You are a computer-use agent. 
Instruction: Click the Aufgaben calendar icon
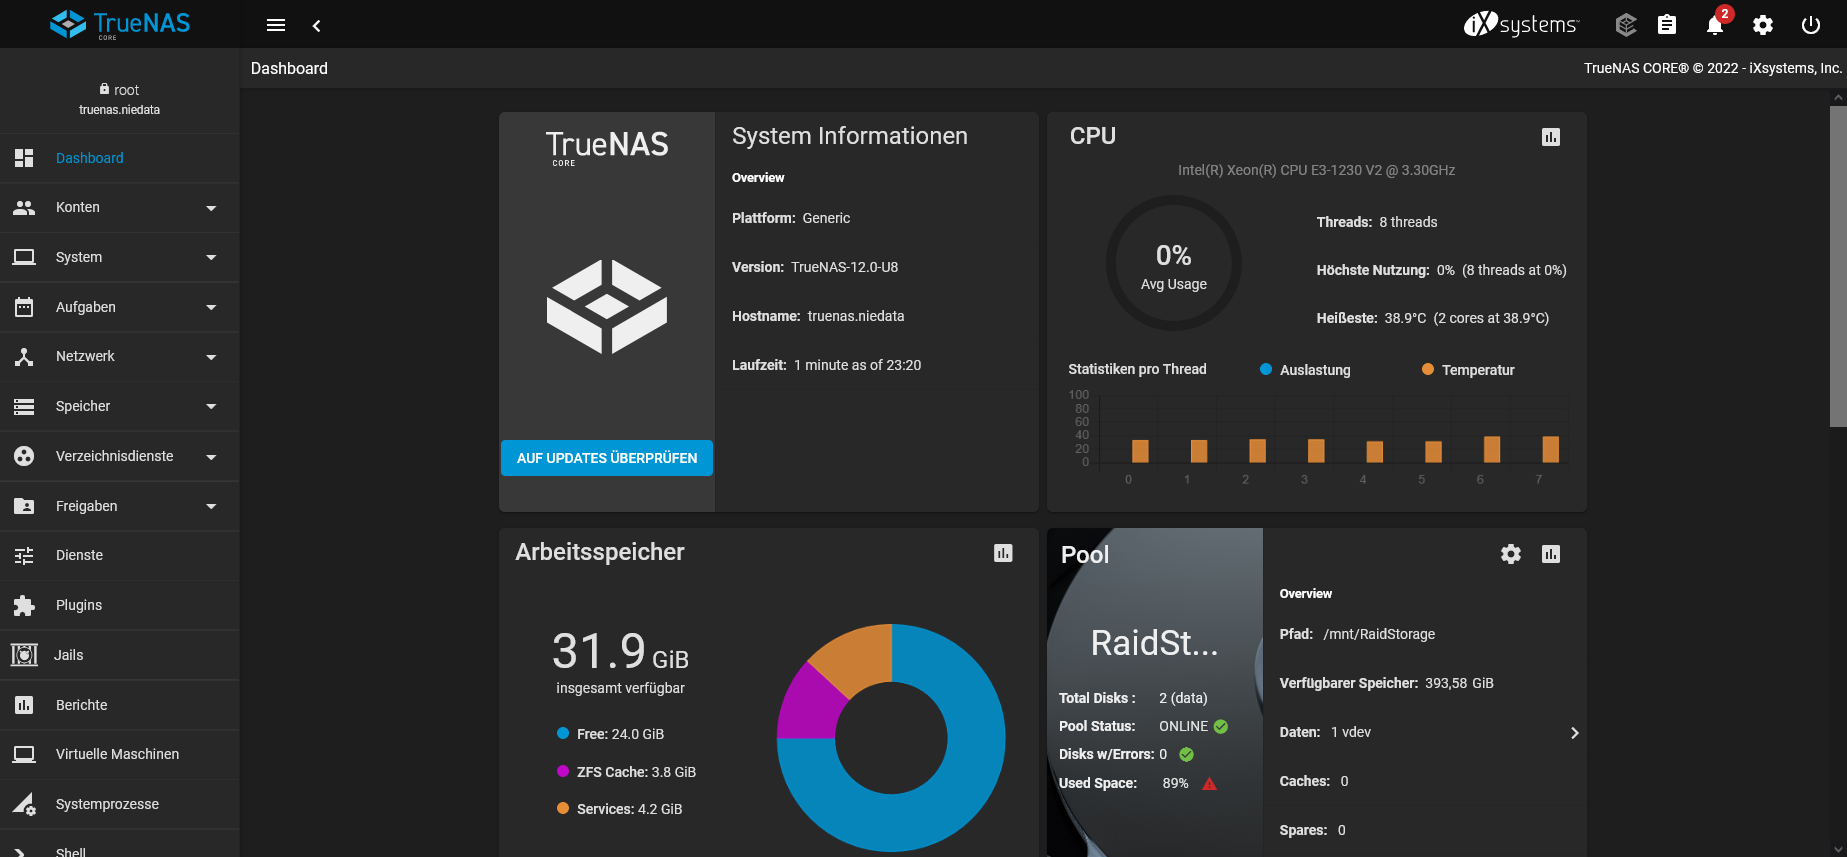pyautogui.click(x=24, y=307)
